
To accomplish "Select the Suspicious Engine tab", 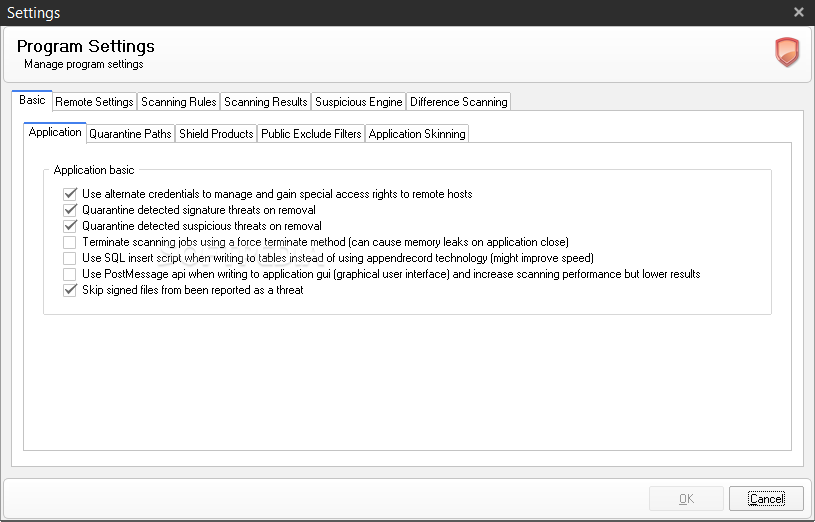I will (358, 102).
